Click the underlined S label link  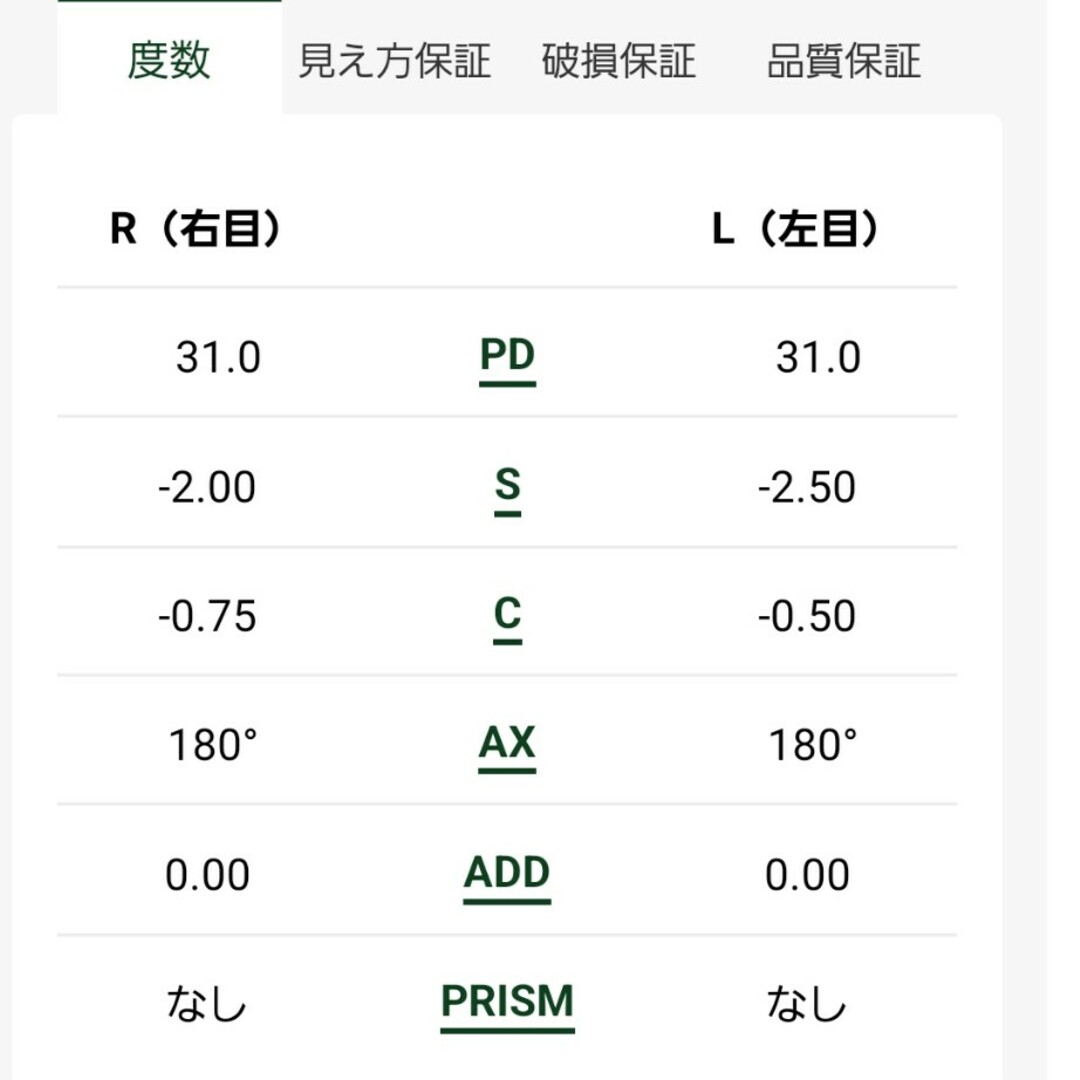[x=508, y=490]
